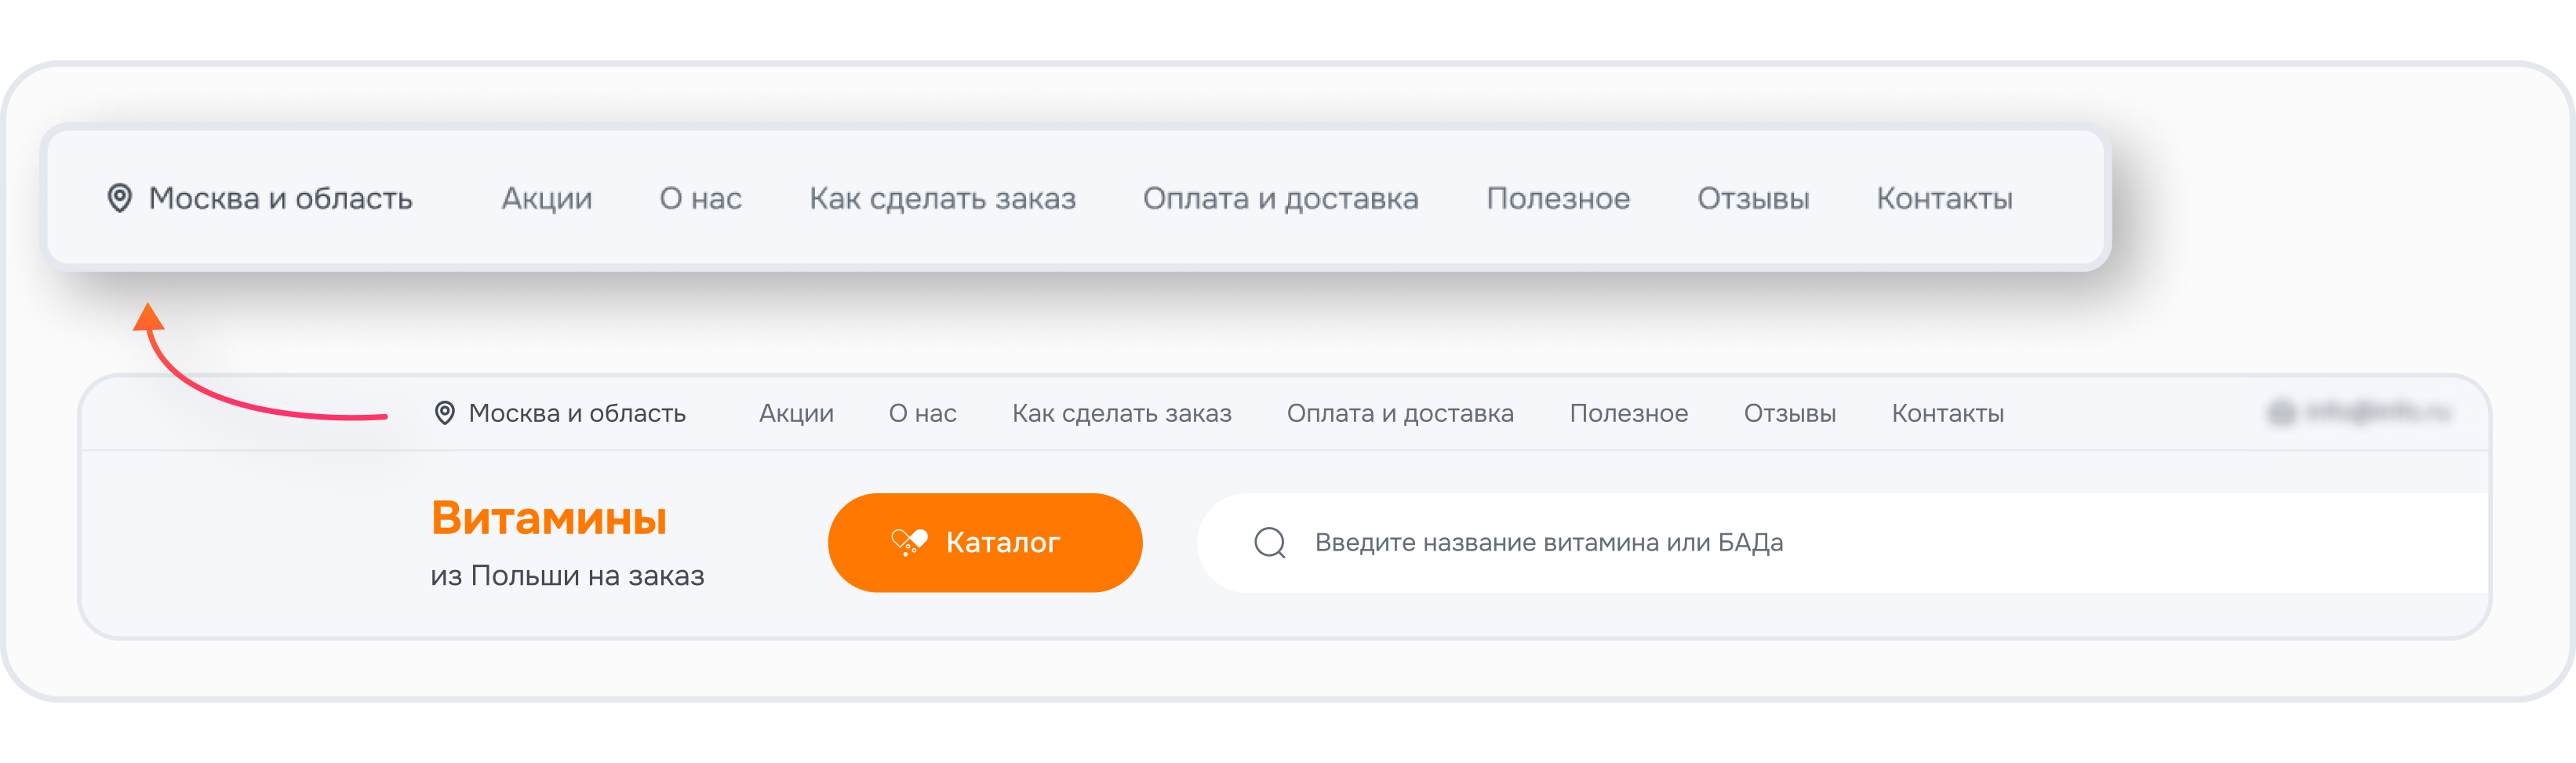Go to 'Контакты' in the enlarged navigation bar
The height and width of the screenshot is (763, 2576).
point(1944,199)
